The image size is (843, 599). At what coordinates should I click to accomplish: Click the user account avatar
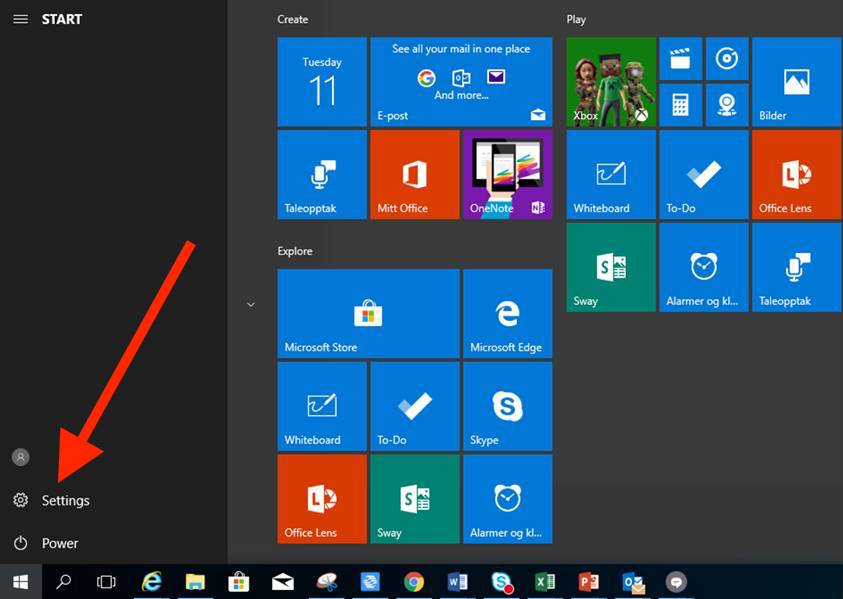point(20,457)
